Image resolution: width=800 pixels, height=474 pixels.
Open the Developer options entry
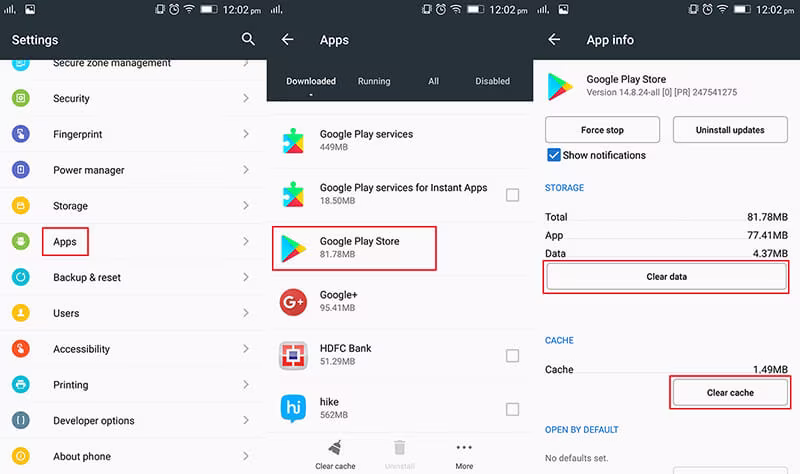(133, 420)
